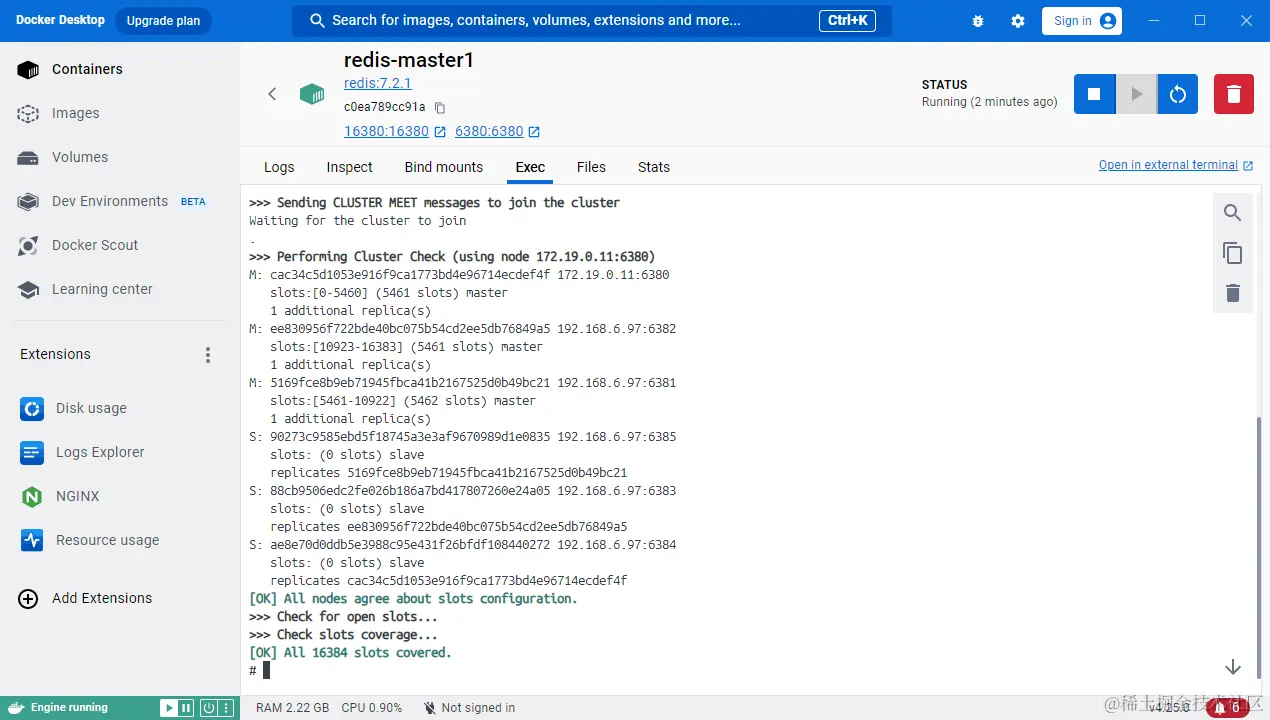1270x720 pixels.
Task: Click Add Extensions plus icon
Action: 28,598
